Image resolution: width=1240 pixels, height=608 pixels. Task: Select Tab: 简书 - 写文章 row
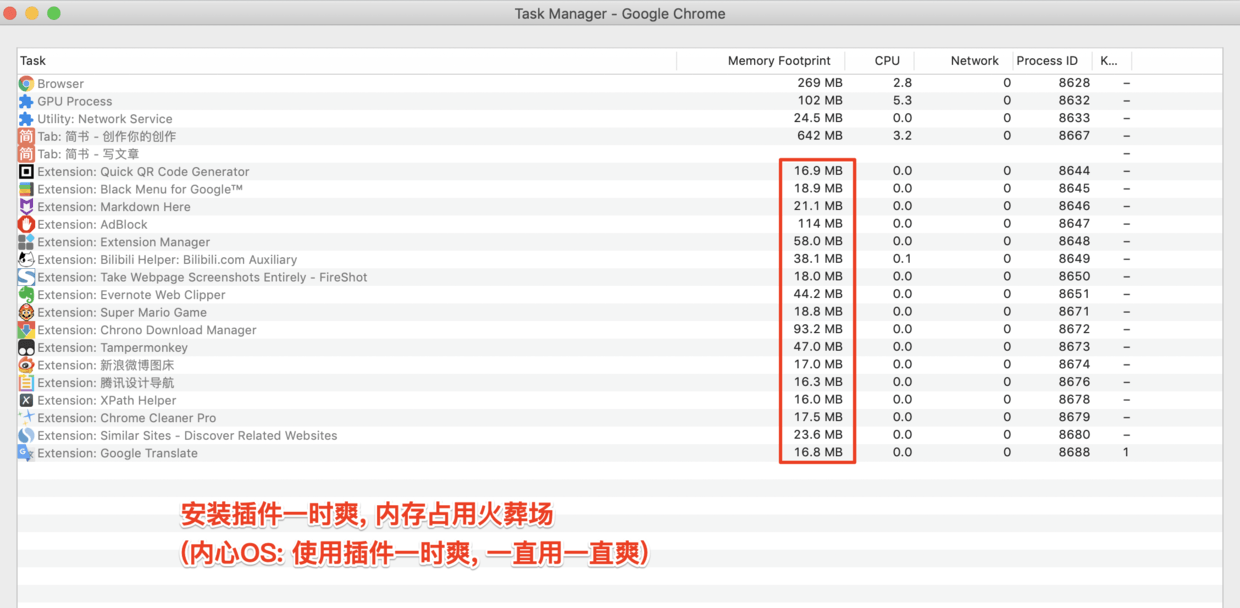(x=620, y=154)
